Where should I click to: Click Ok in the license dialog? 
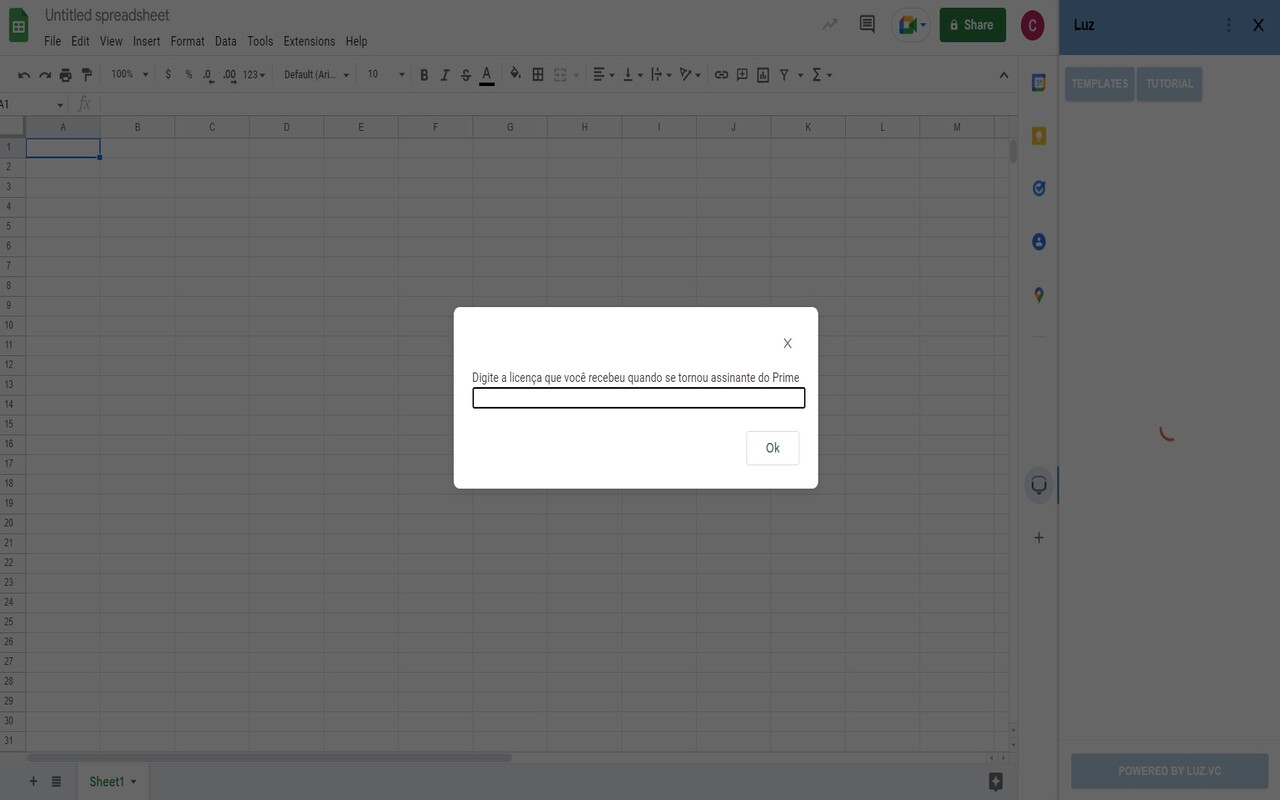[772, 448]
